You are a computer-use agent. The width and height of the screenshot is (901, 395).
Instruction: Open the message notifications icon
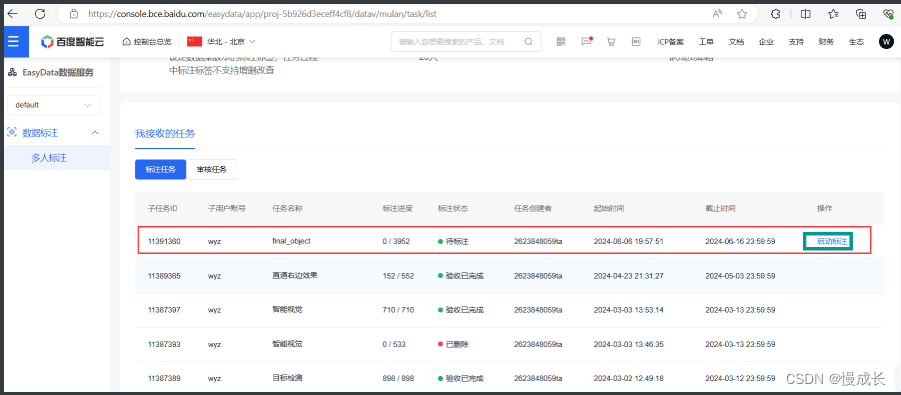(x=586, y=41)
